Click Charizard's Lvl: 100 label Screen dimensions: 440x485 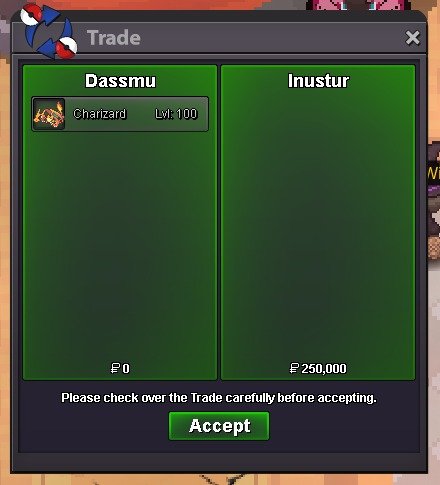pos(176,114)
